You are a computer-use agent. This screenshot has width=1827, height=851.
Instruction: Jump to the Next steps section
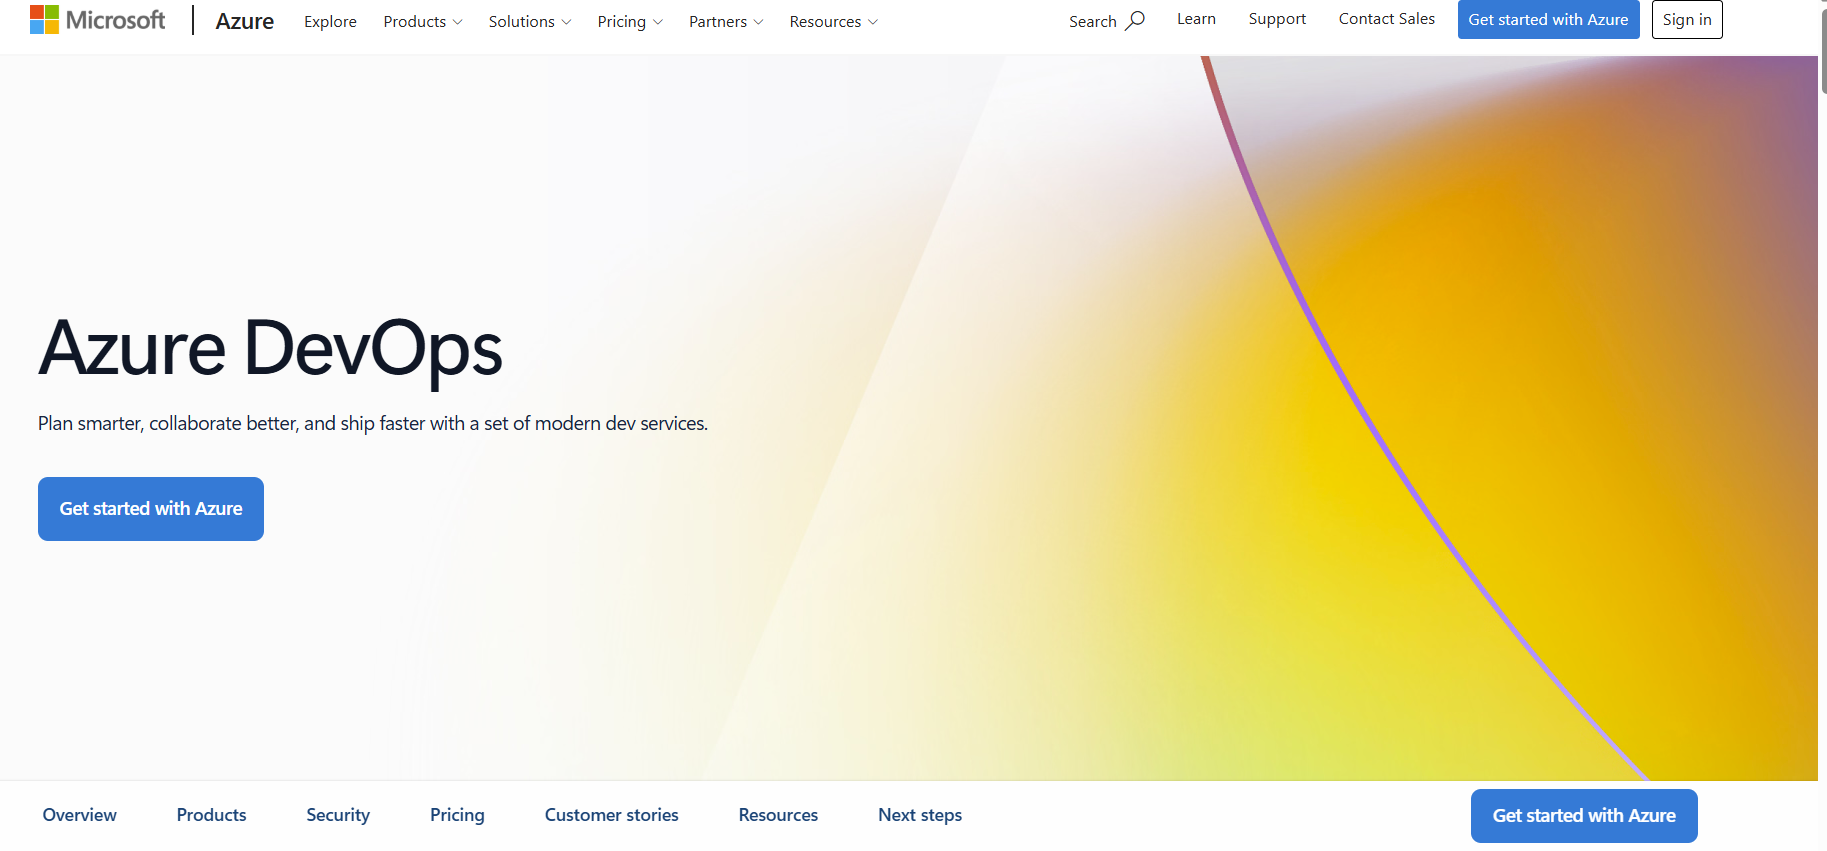tap(920, 815)
